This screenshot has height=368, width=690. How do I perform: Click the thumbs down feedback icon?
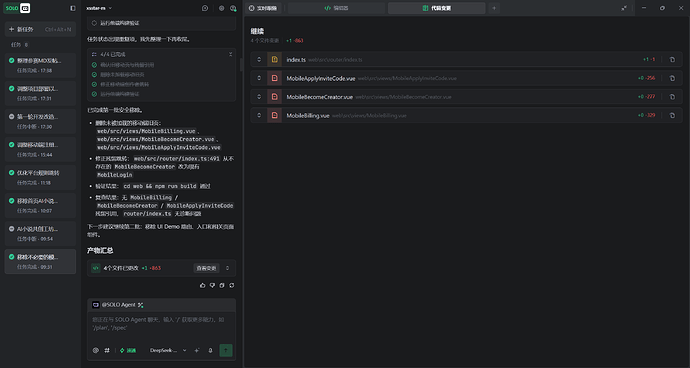212,285
